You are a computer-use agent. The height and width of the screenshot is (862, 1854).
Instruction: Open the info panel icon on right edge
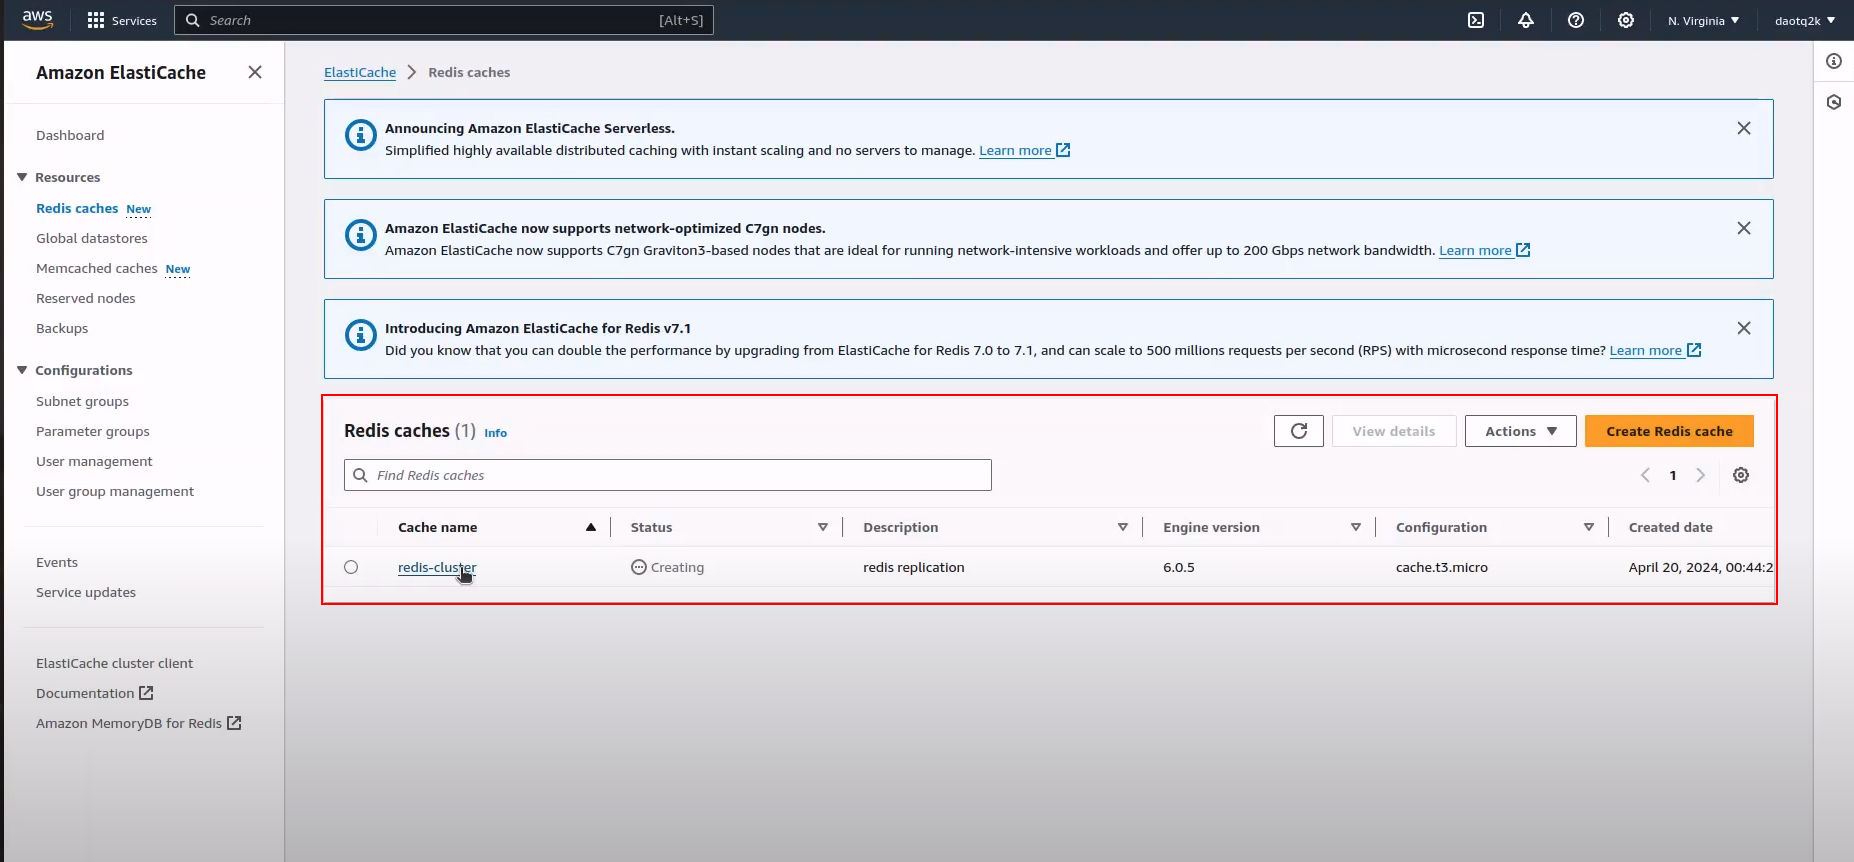pyautogui.click(x=1834, y=61)
